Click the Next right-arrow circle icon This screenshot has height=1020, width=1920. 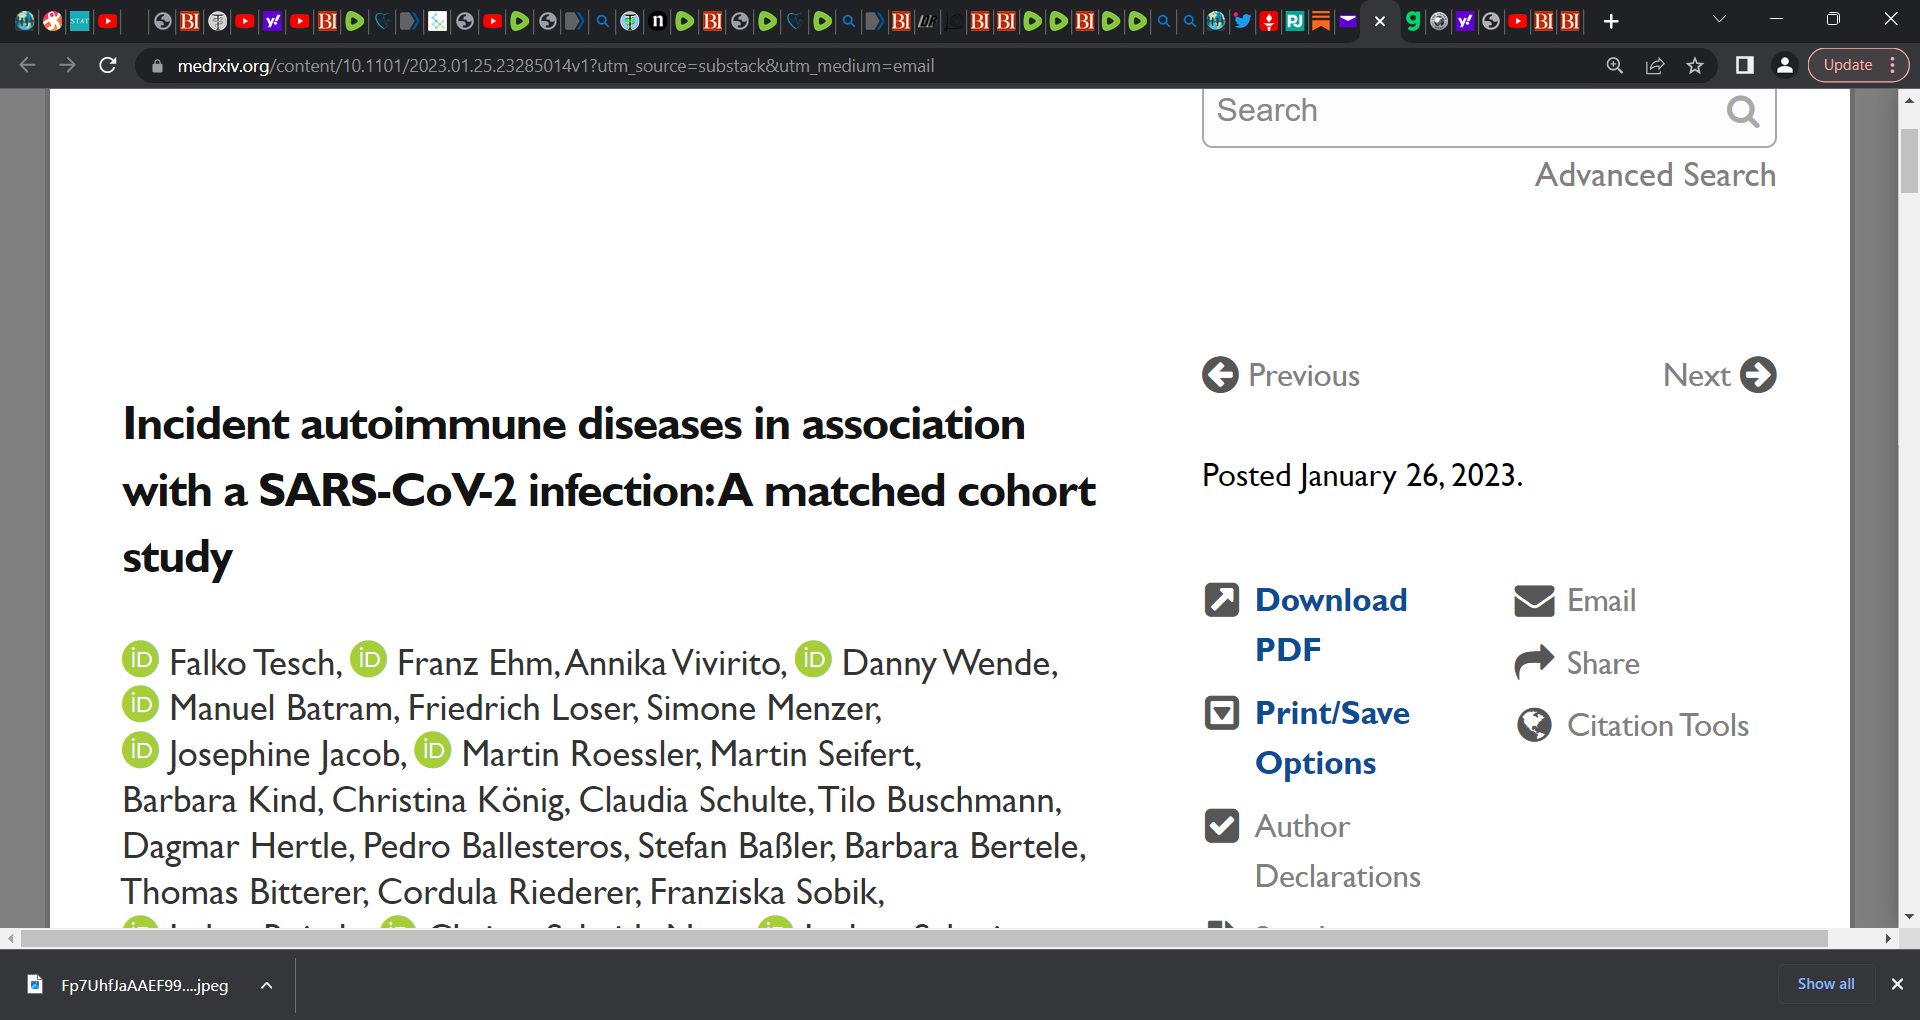(x=1758, y=375)
